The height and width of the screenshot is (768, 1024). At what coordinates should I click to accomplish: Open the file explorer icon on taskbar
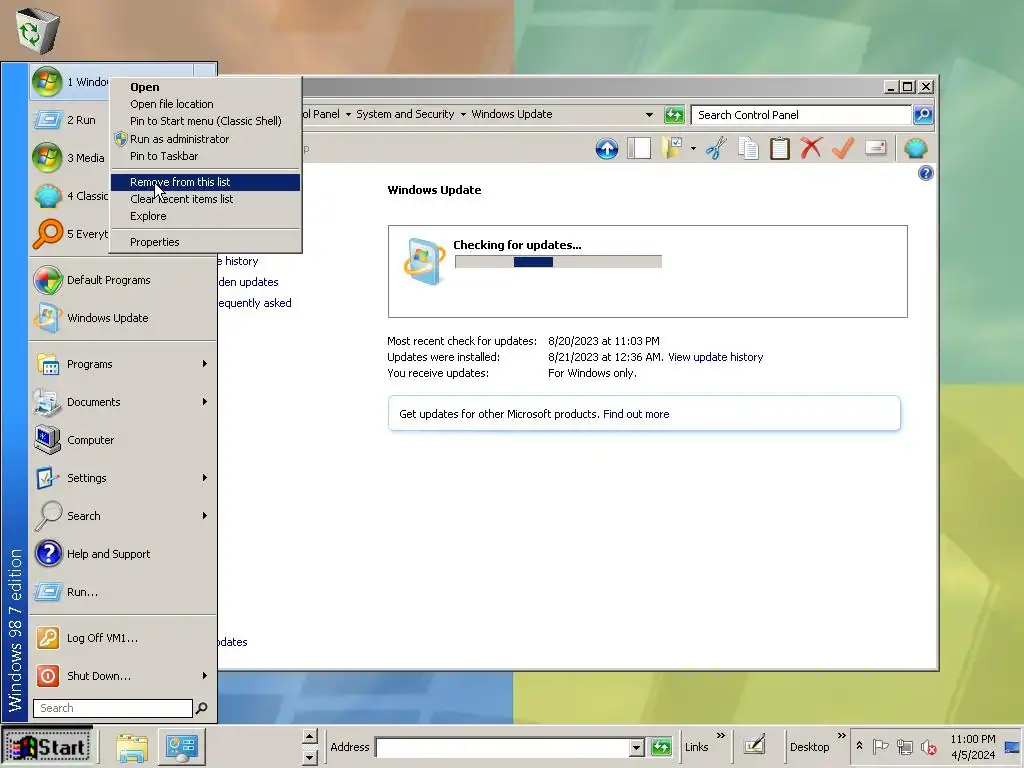pos(132,746)
